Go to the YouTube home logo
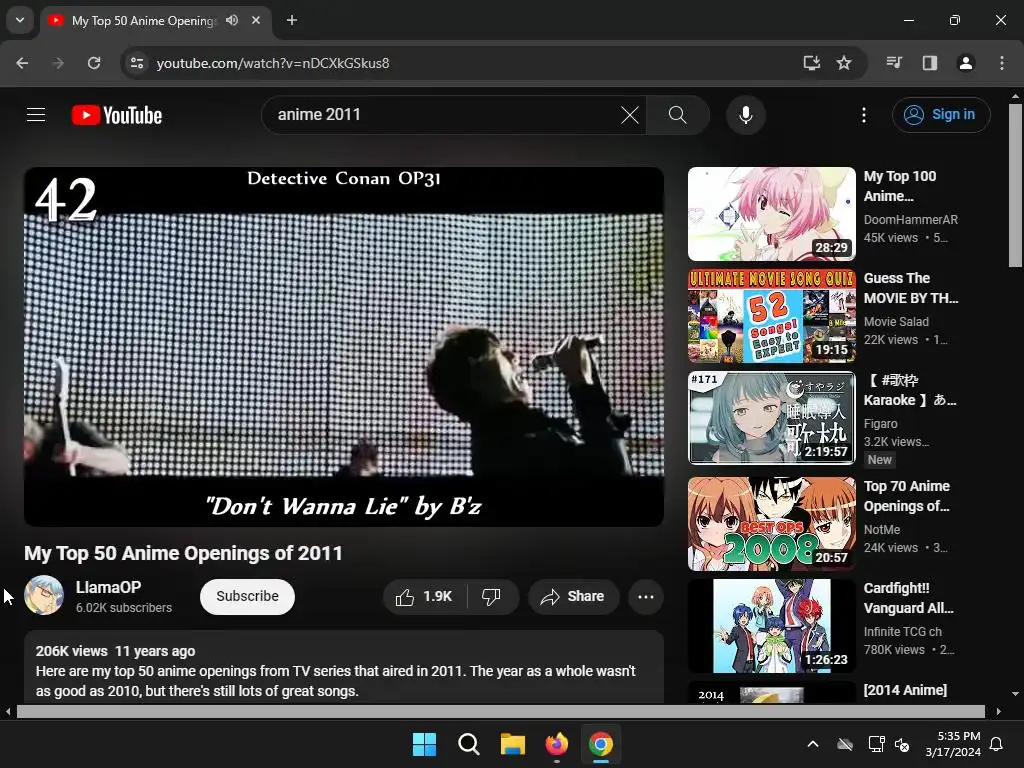1024x768 pixels. pyautogui.click(x=117, y=115)
